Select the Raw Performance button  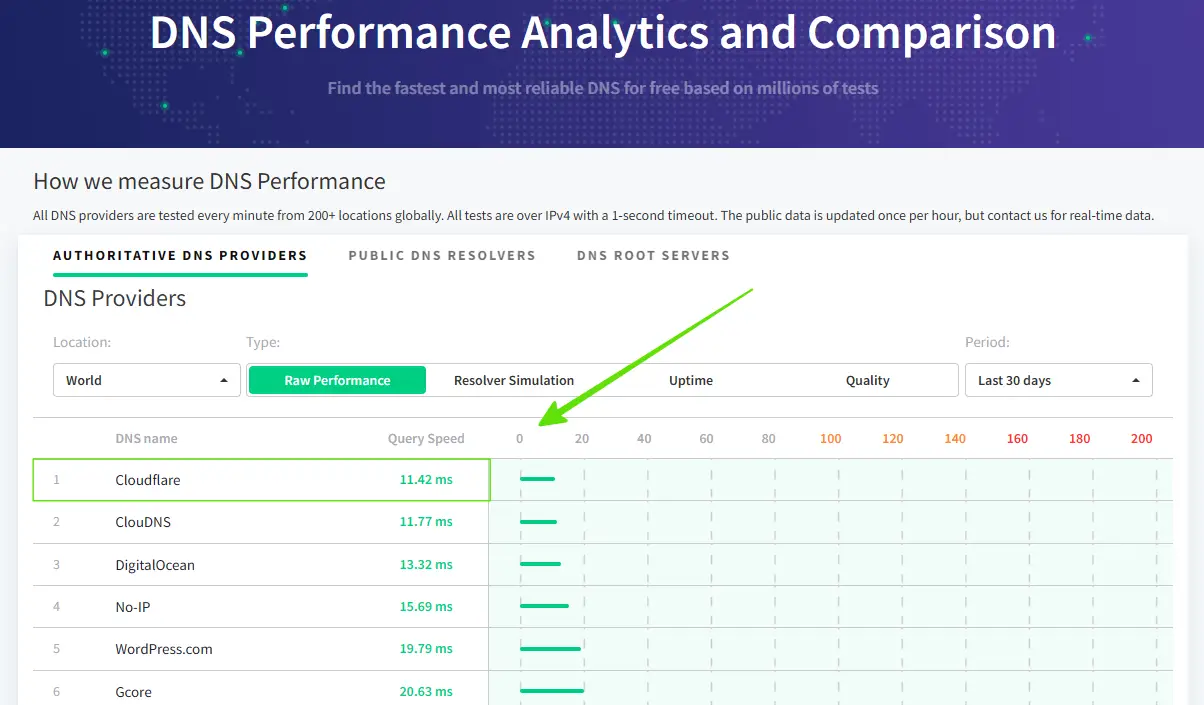(x=336, y=380)
